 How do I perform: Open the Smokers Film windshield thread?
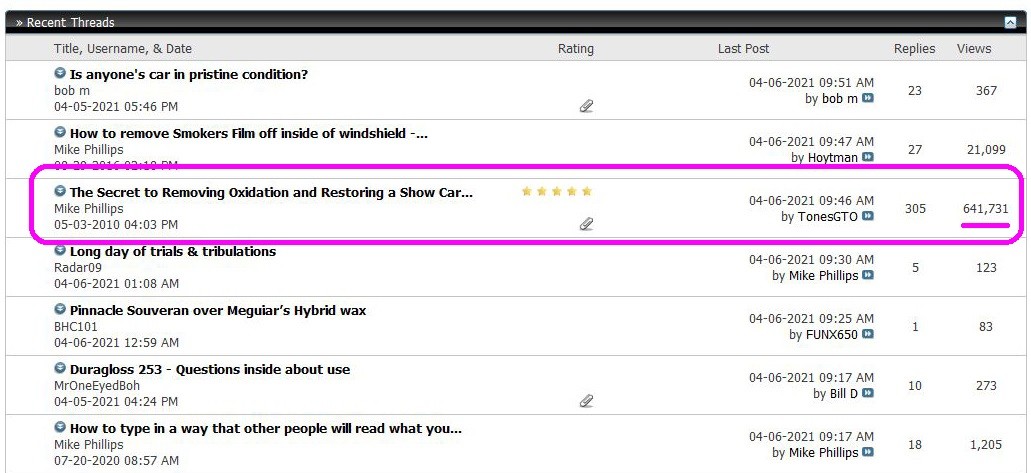coord(249,134)
